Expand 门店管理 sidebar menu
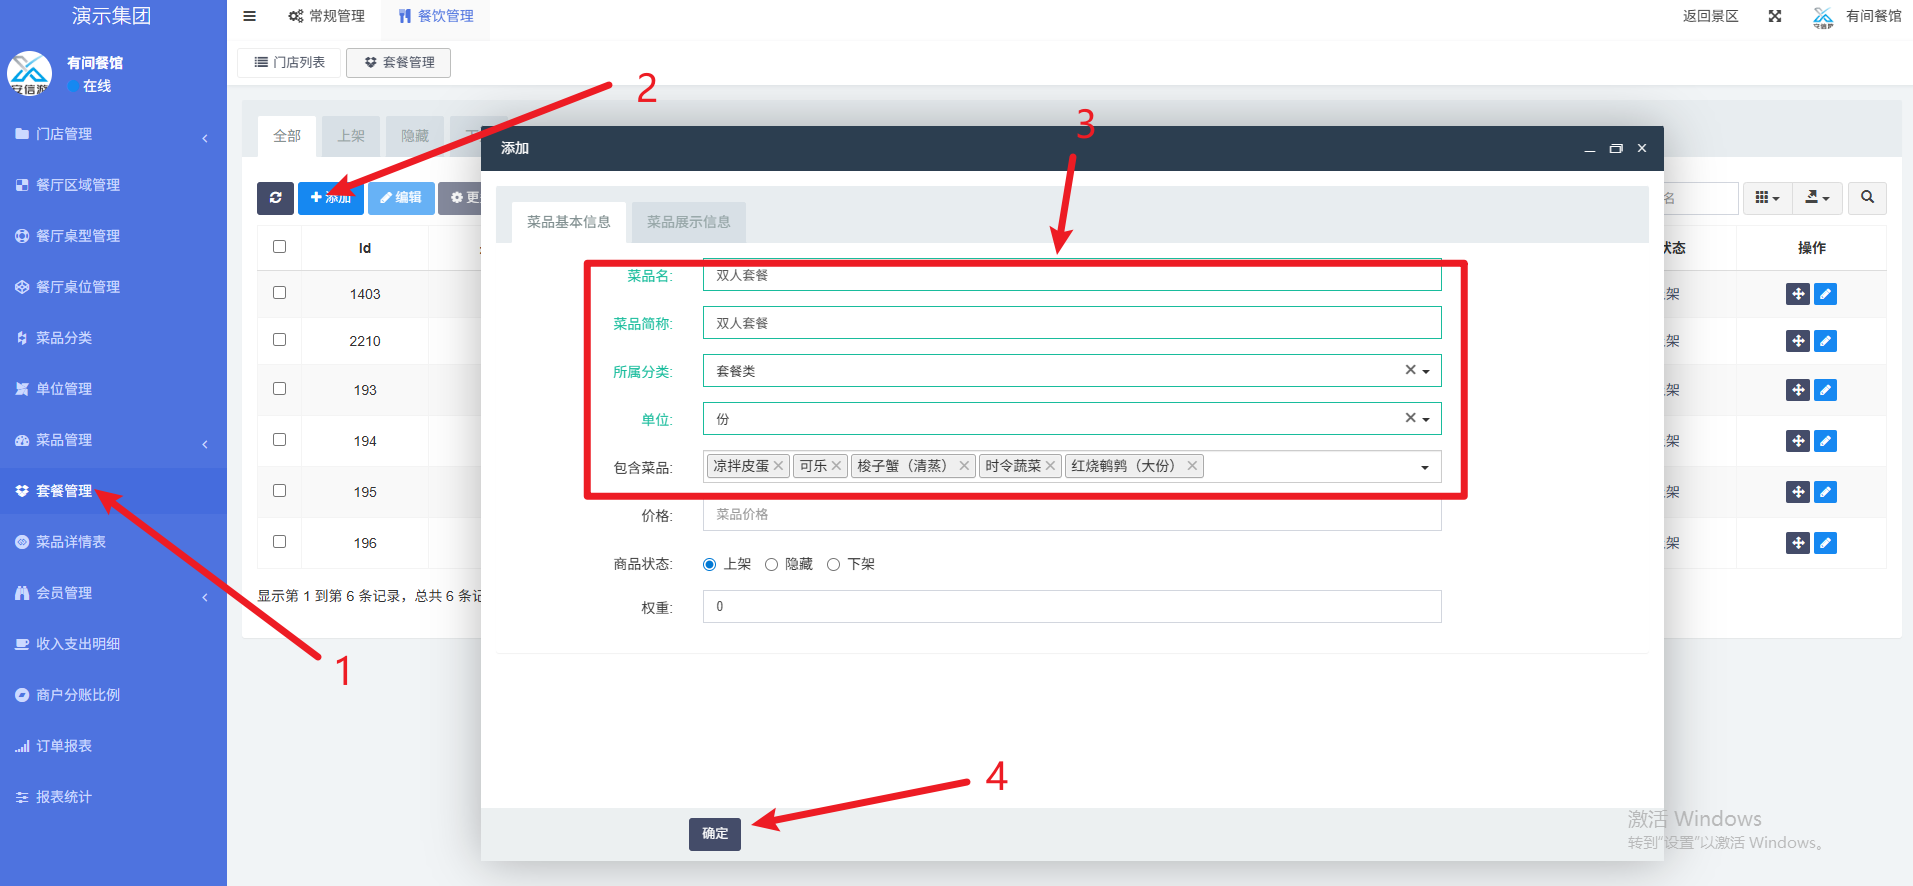This screenshot has width=1913, height=886. coord(113,134)
